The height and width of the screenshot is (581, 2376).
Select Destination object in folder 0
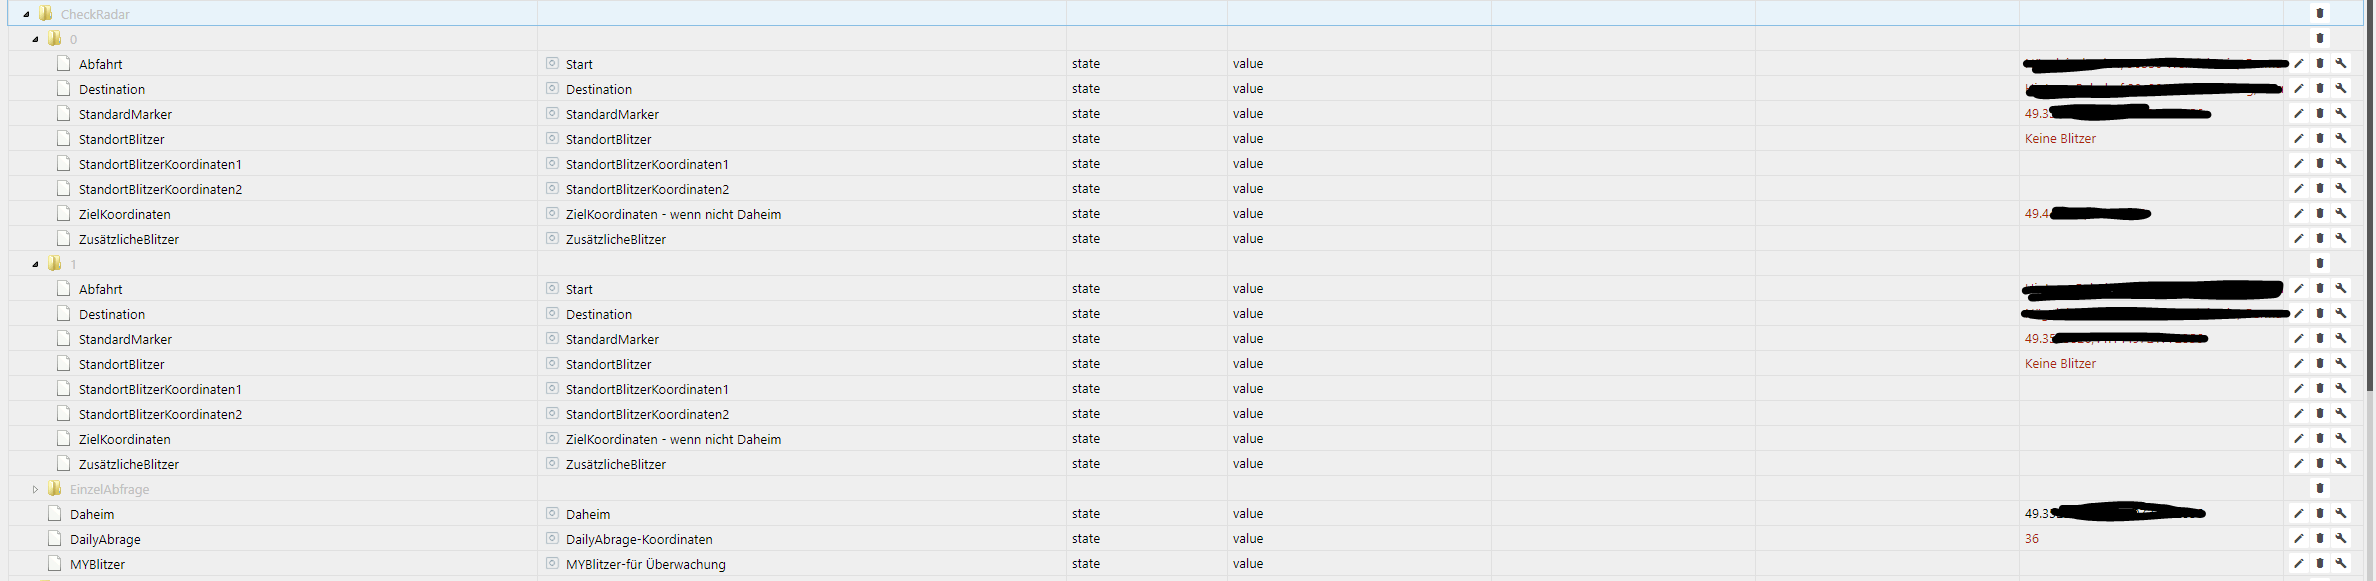[x=112, y=89]
